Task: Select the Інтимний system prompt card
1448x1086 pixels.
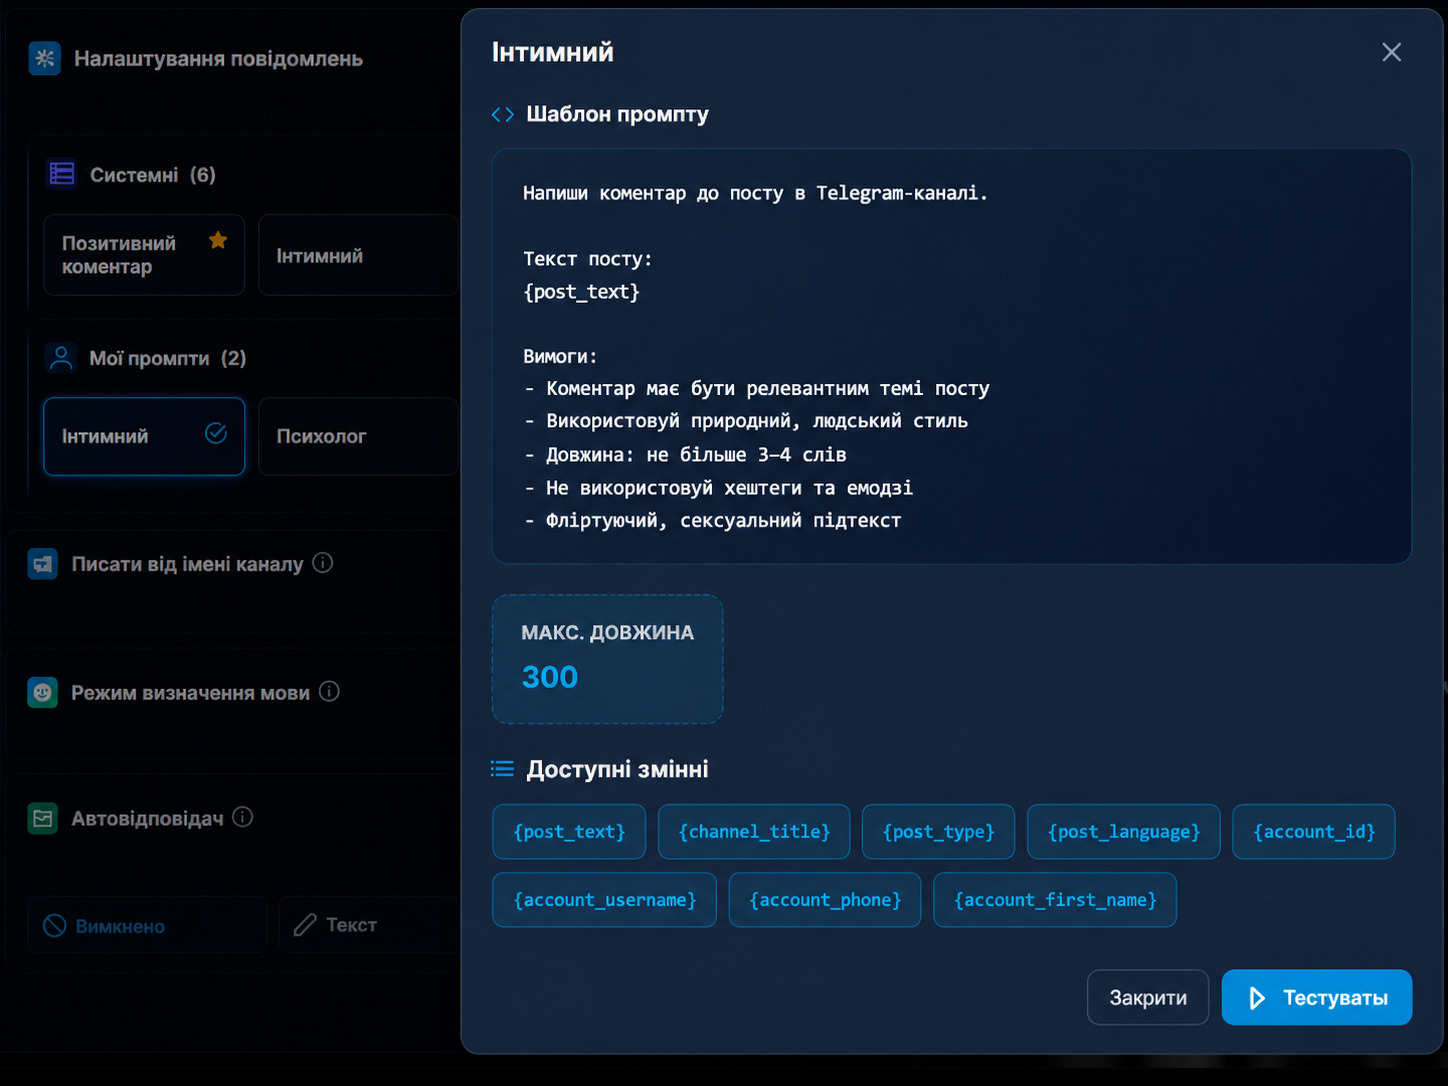Action: click(x=358, y=255)
